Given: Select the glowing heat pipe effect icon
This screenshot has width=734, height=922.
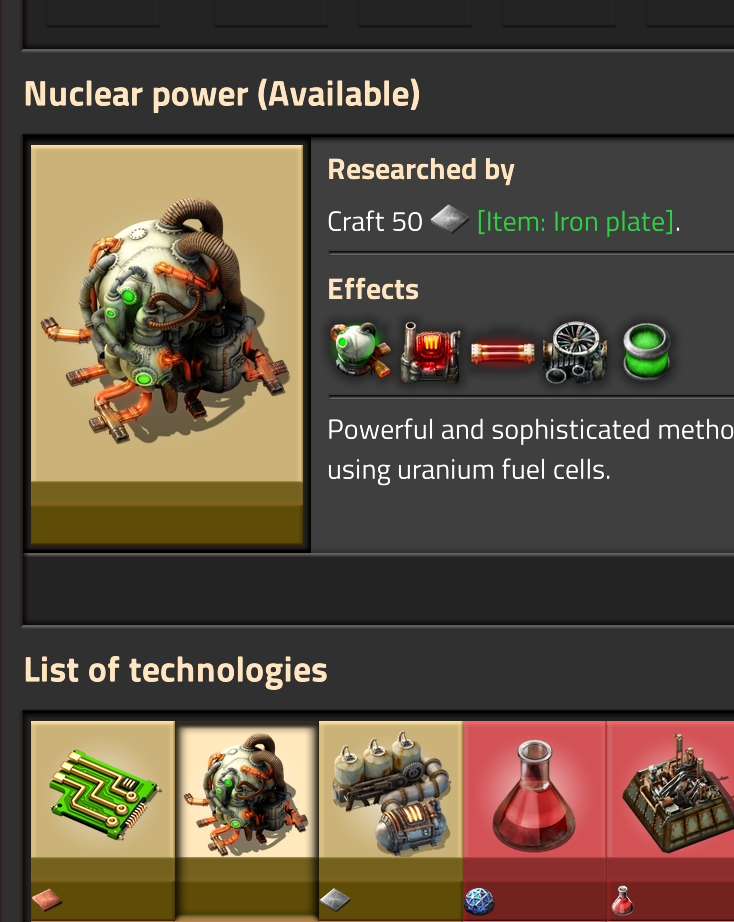Looking at the screenshot, I should [503, 353].
